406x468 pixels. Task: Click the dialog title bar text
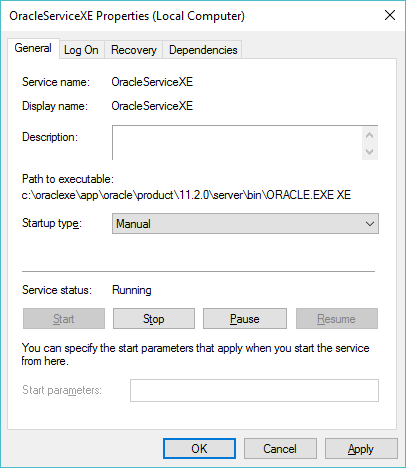127,16
